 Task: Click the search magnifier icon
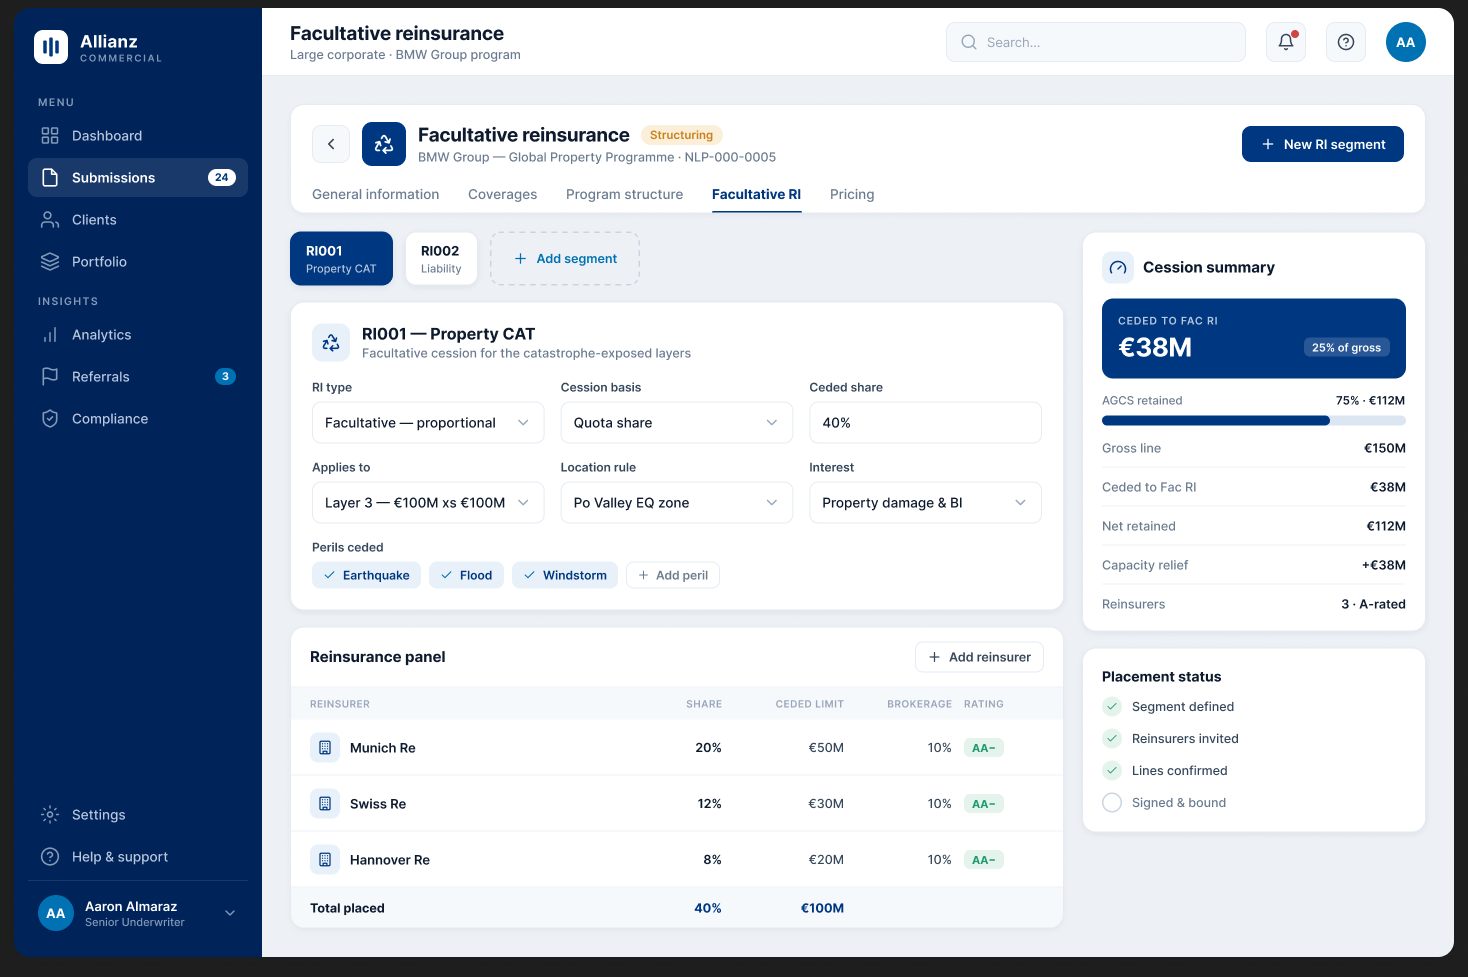pos(969,42)
